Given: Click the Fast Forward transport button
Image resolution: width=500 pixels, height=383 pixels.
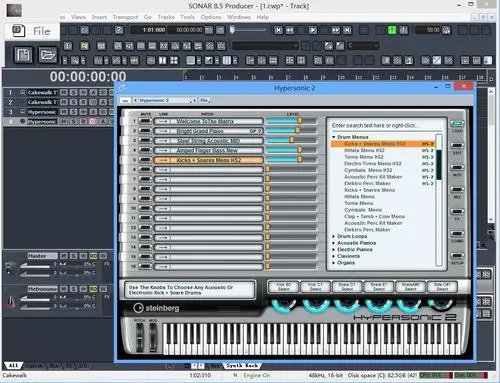Looking at the screenshot, I should click(336, 30).
